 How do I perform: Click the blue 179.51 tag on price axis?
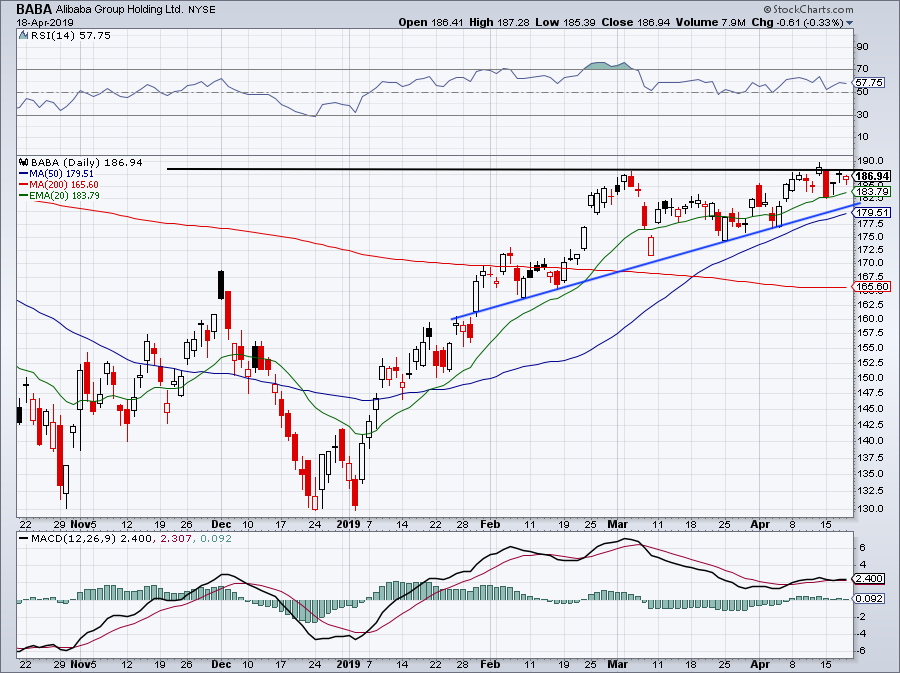click(872, 212)
